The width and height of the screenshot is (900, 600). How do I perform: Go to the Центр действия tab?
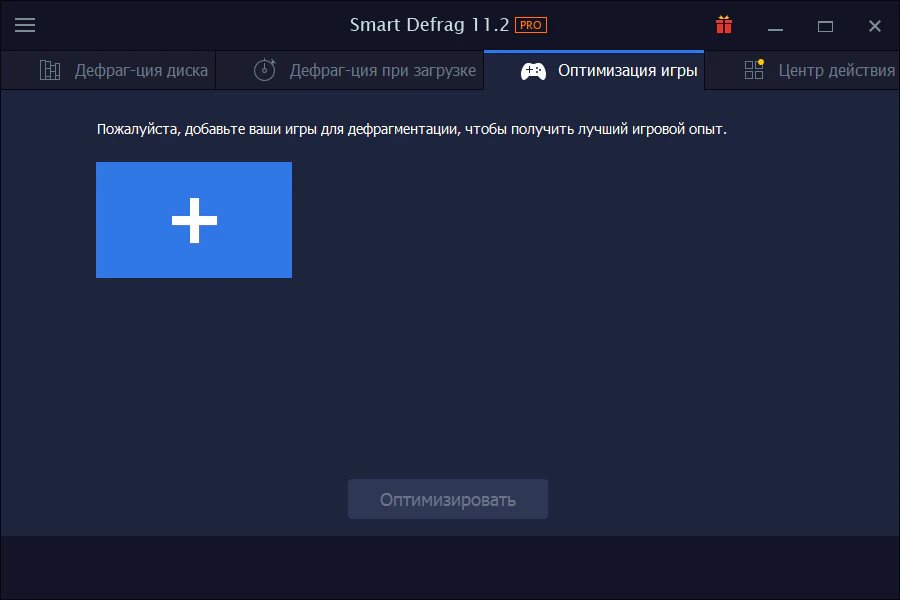[x=836, y=70]
